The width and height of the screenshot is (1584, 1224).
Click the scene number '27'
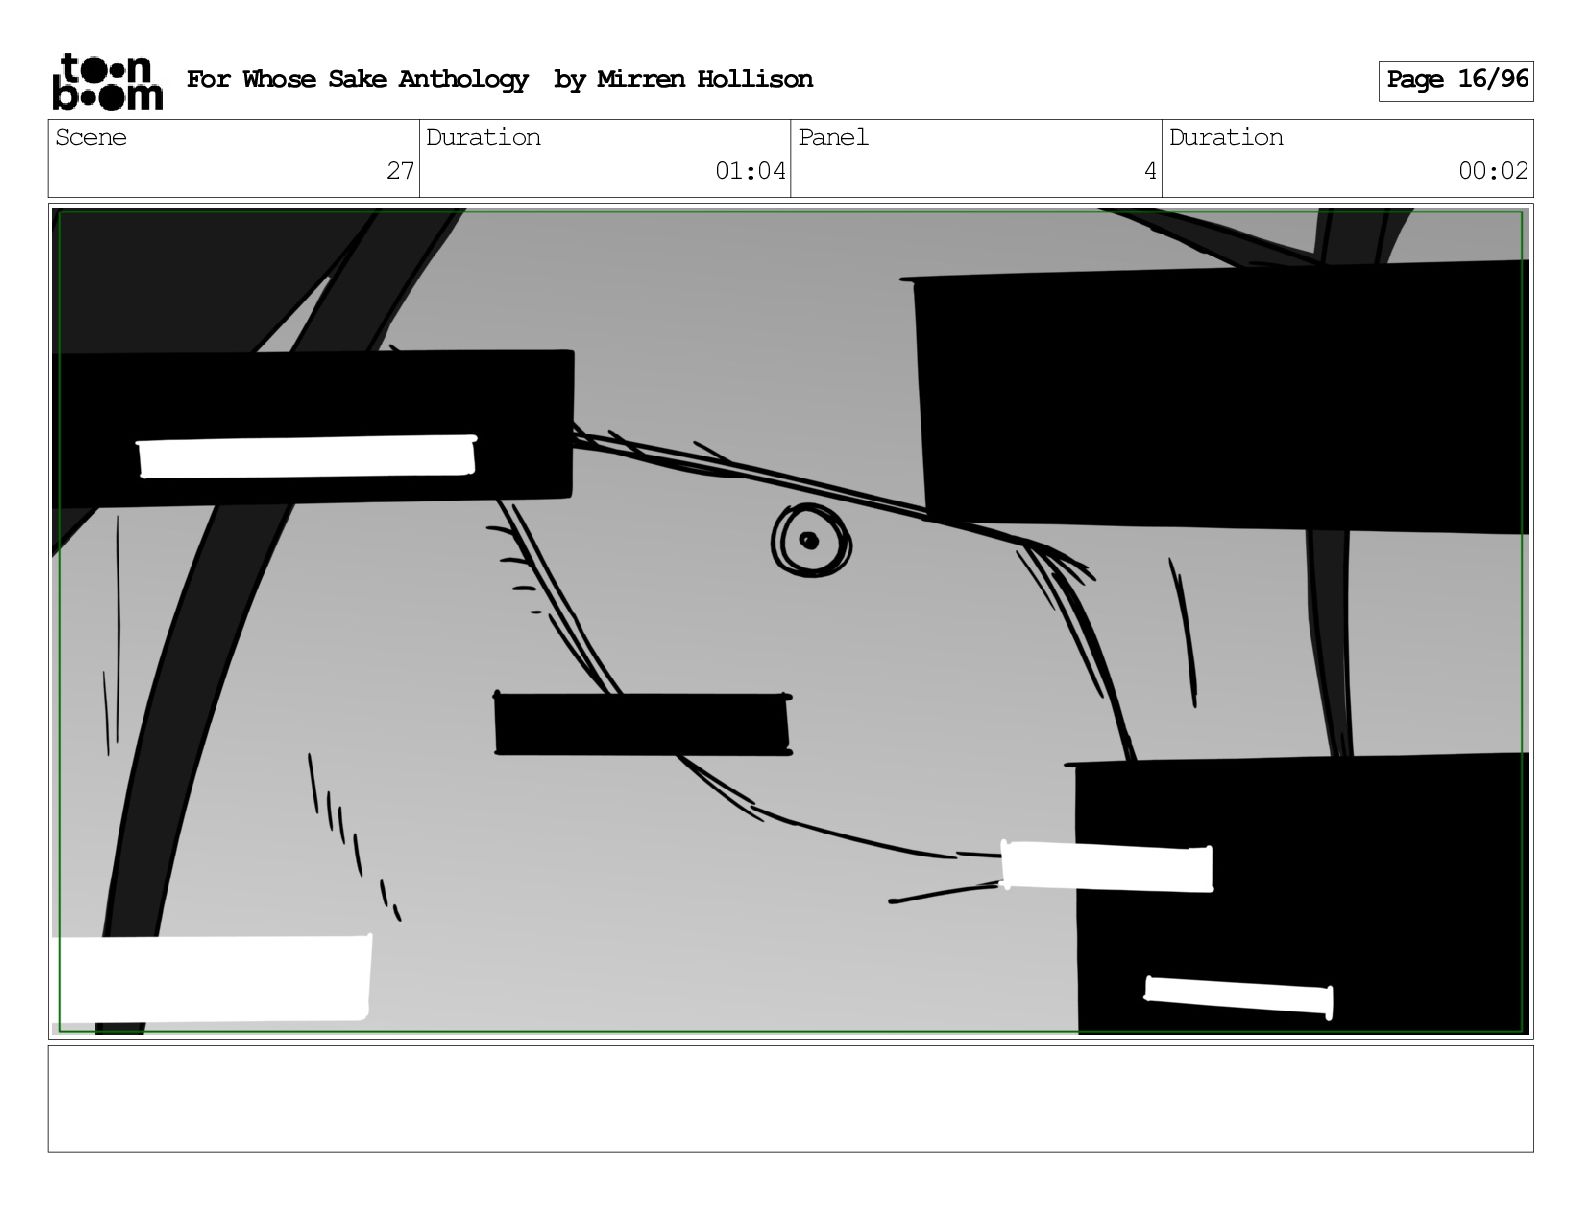coord(400,171)
